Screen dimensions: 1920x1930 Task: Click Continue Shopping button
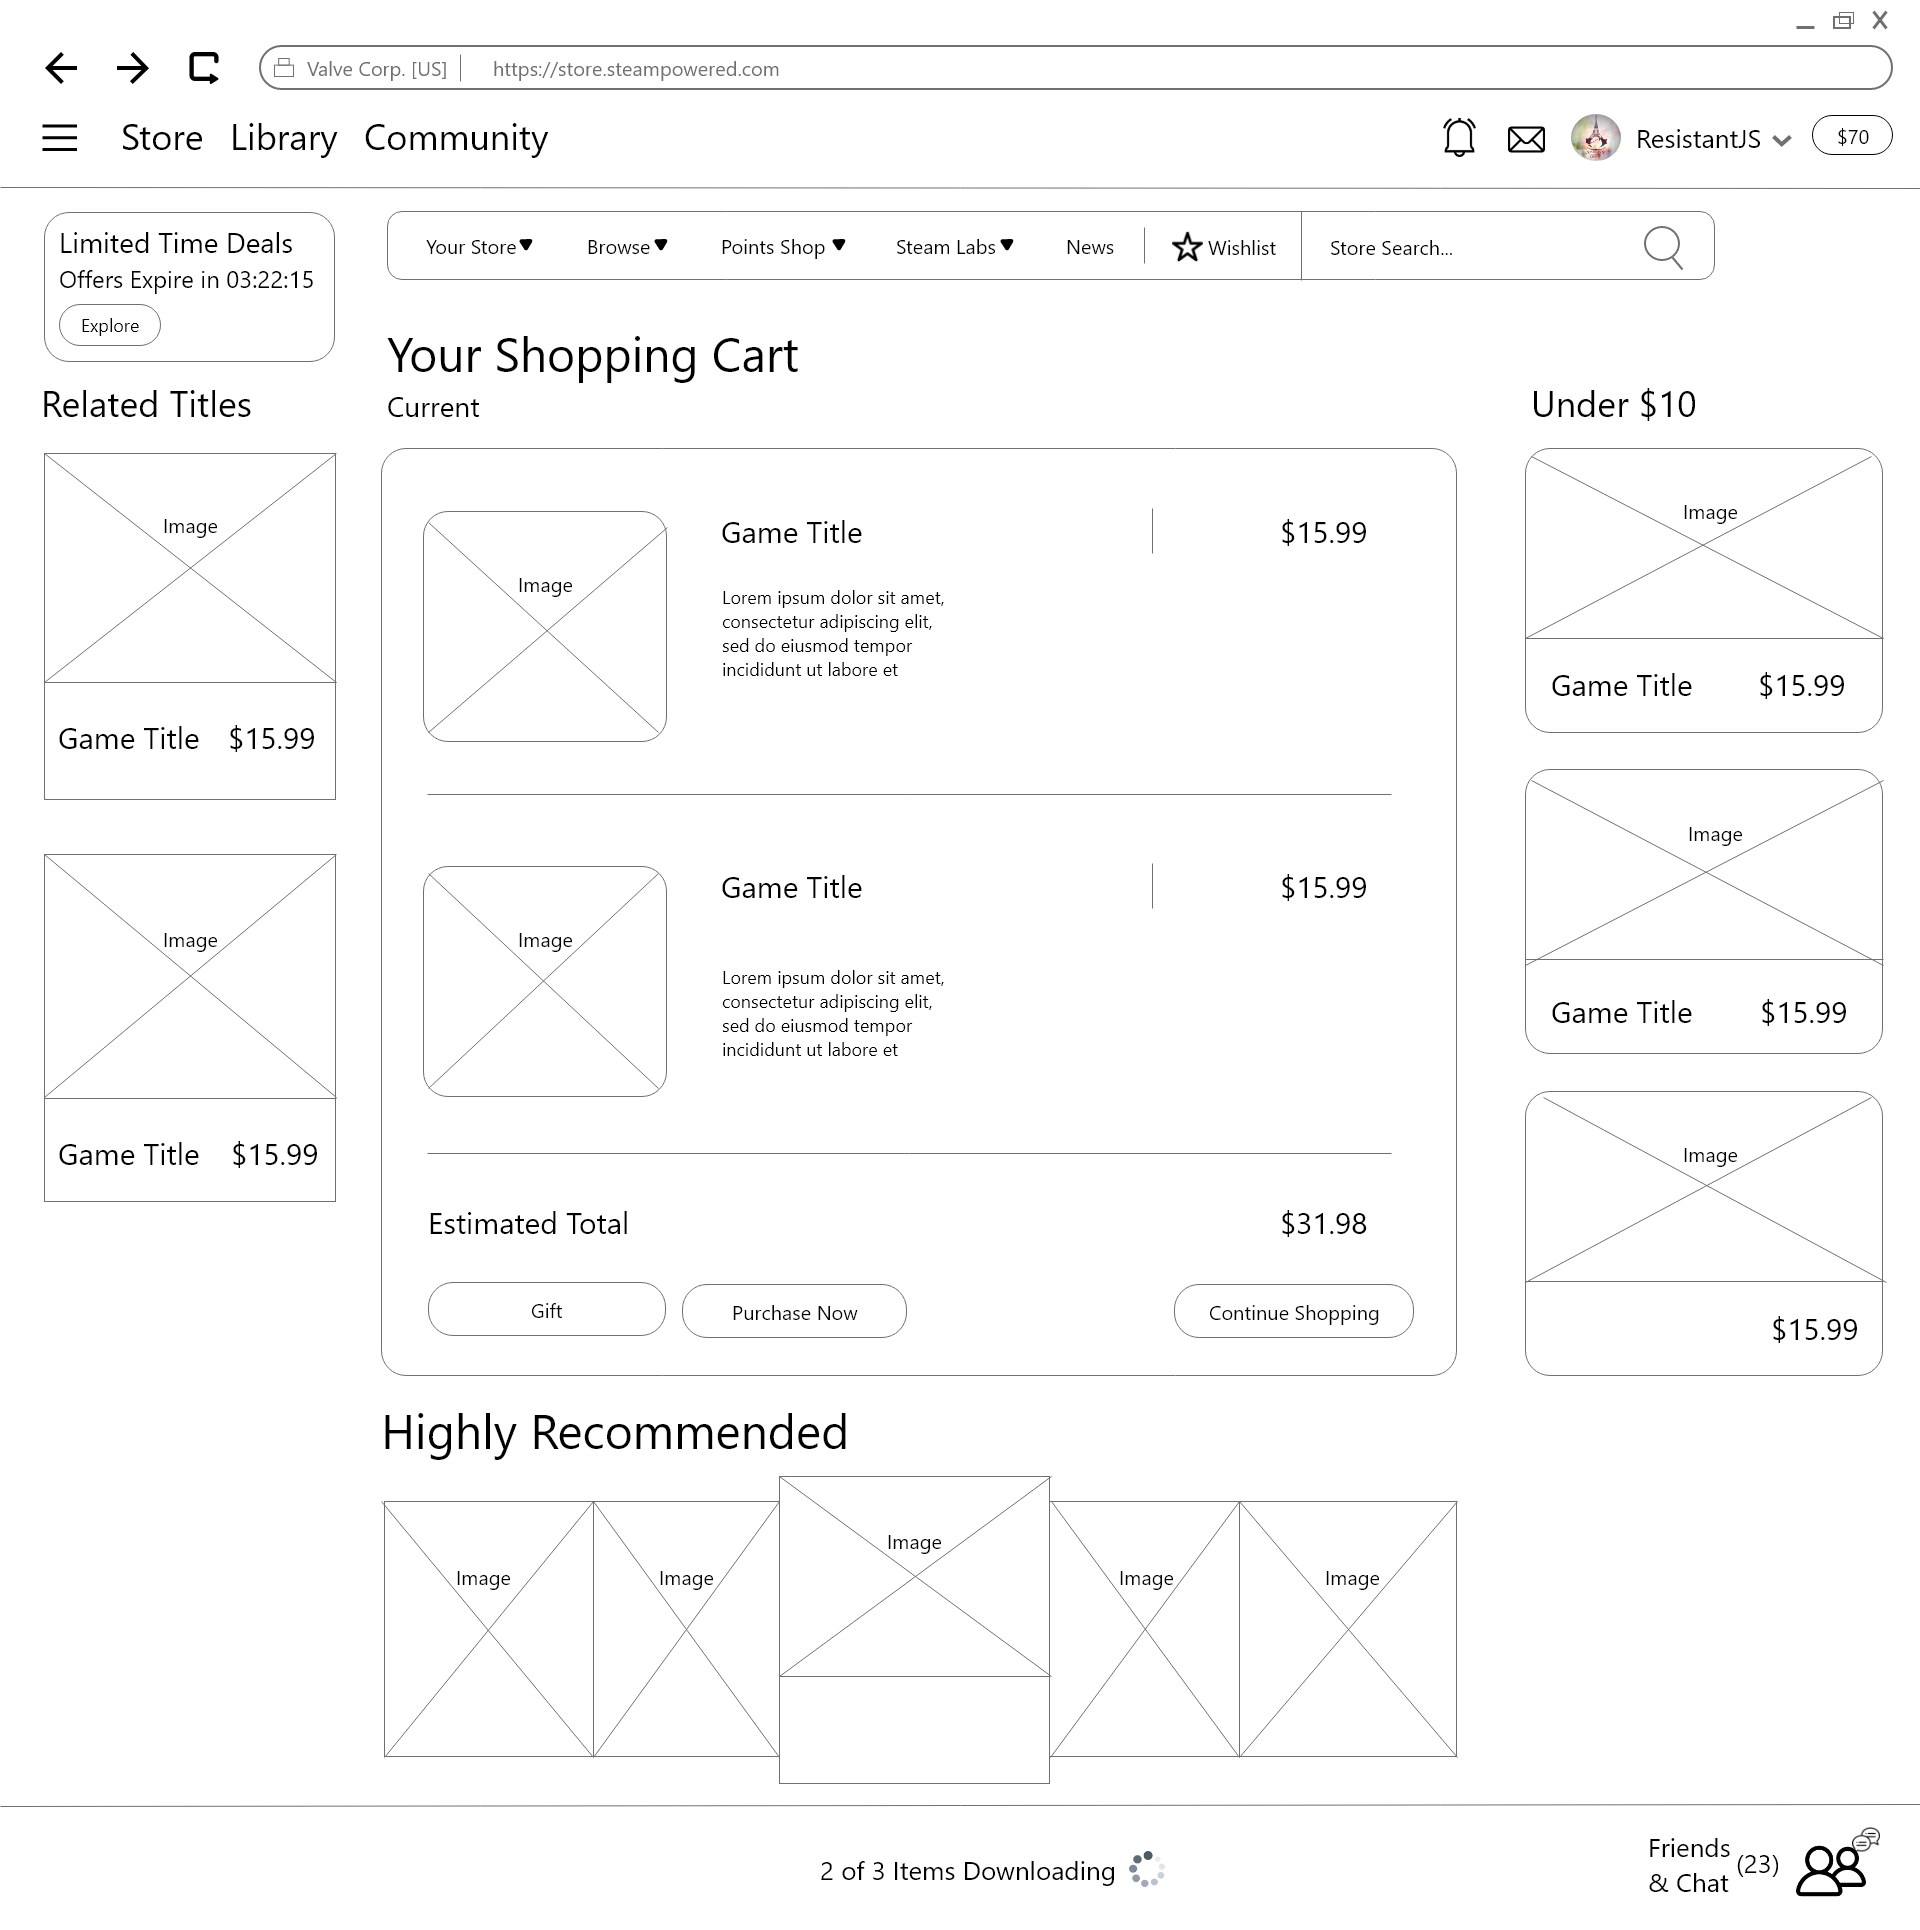point(1293,1312)
